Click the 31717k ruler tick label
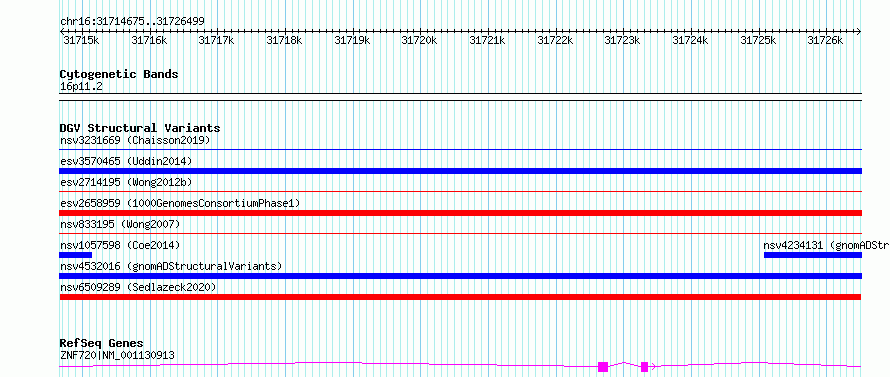The height and width of the screenshot is (377, 890). 217,40
